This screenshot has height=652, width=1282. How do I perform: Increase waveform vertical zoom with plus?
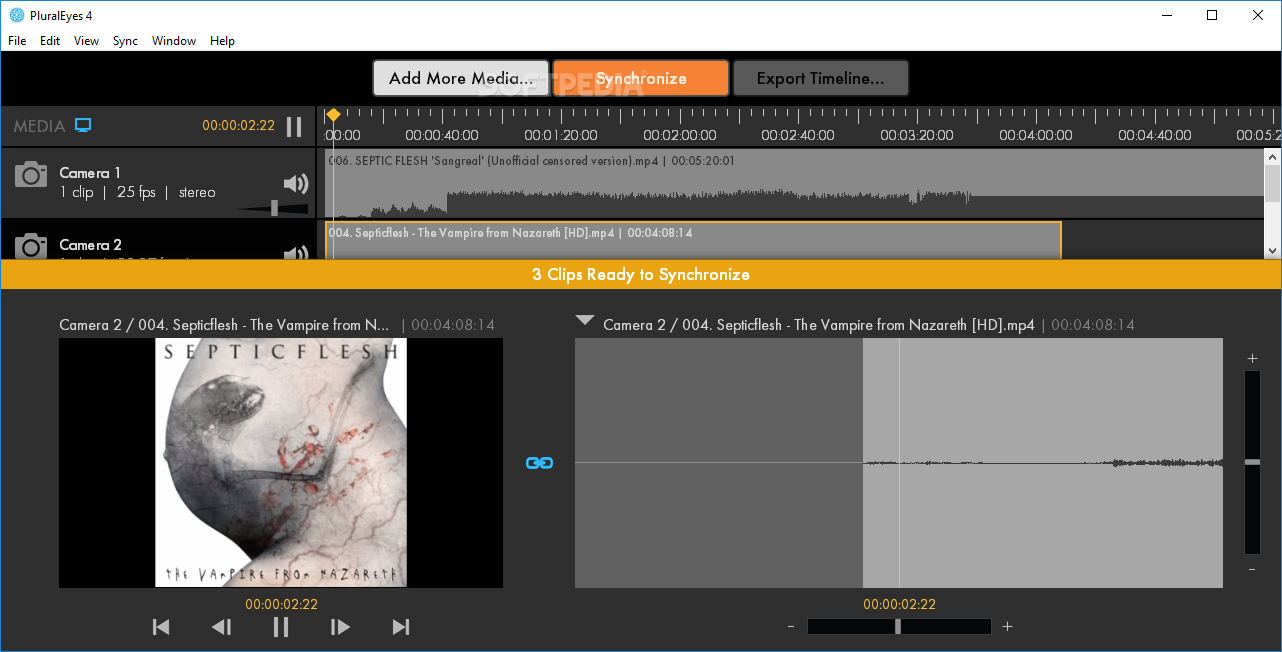[1252, 358]
